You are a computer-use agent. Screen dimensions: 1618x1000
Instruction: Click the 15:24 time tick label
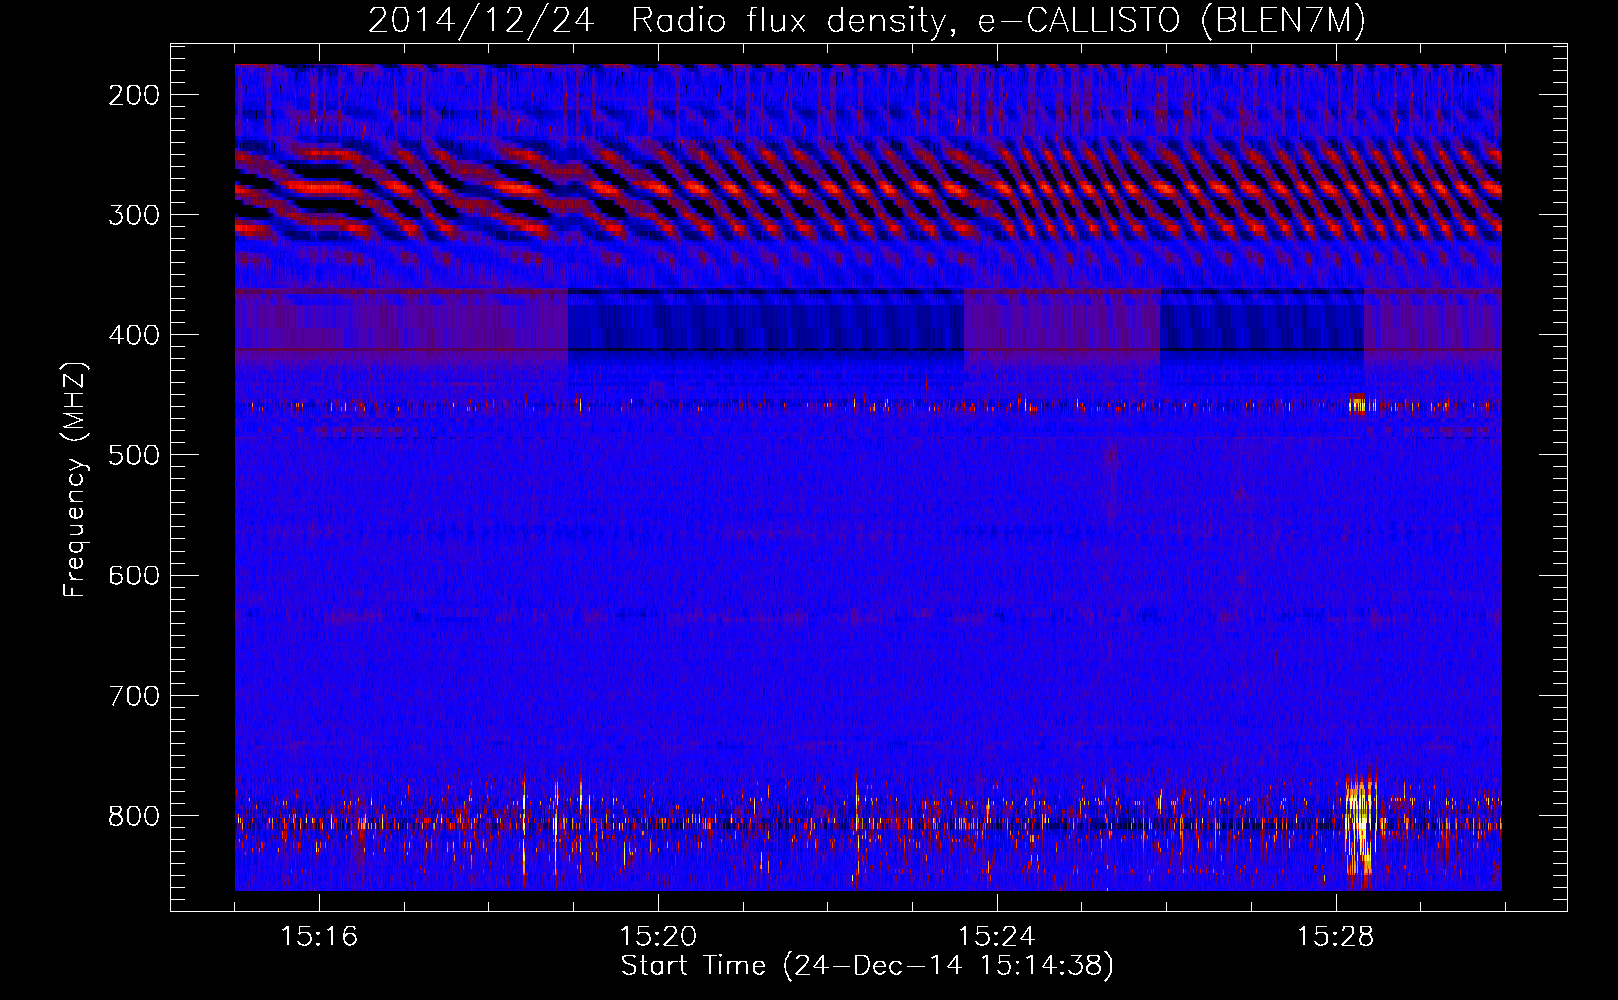tap(997, 936)
